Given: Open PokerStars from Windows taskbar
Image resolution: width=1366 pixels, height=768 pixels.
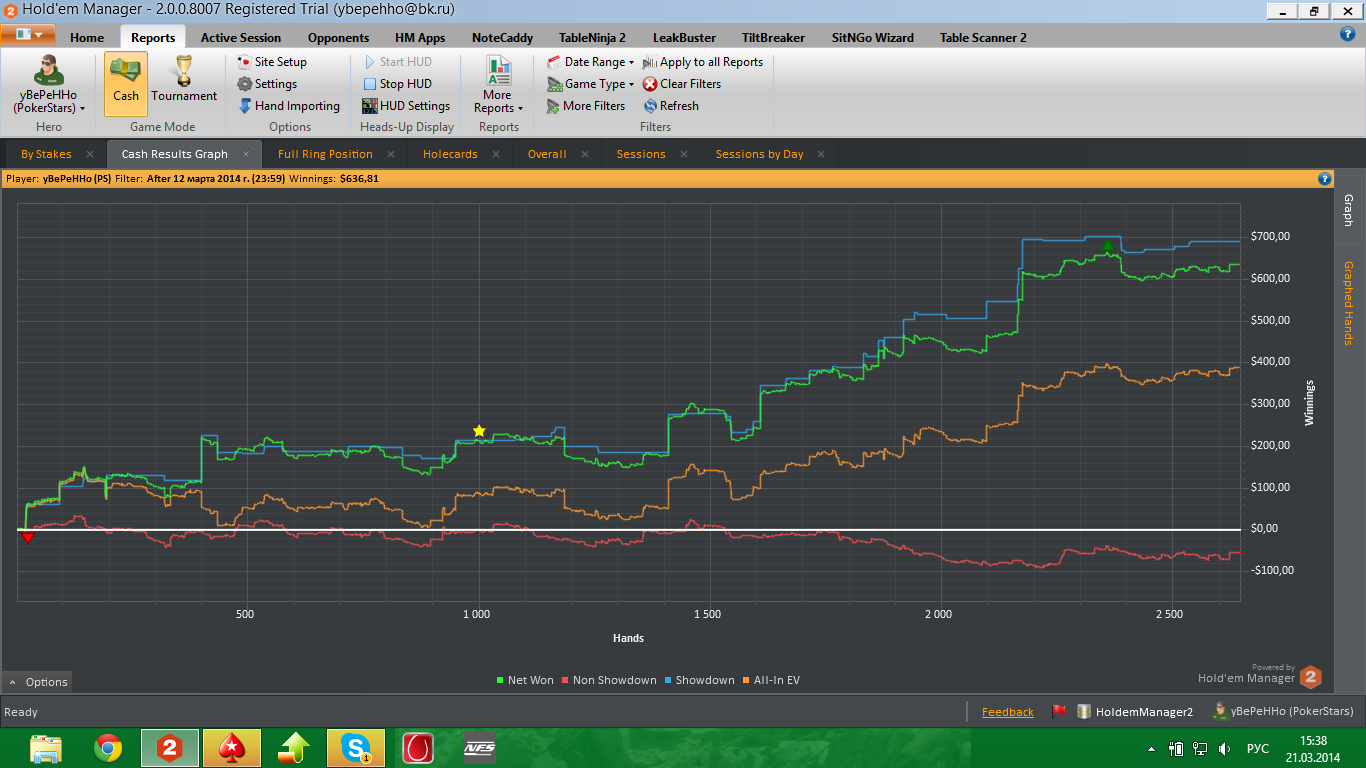Looking at the screenshot, I should point(232,747).
